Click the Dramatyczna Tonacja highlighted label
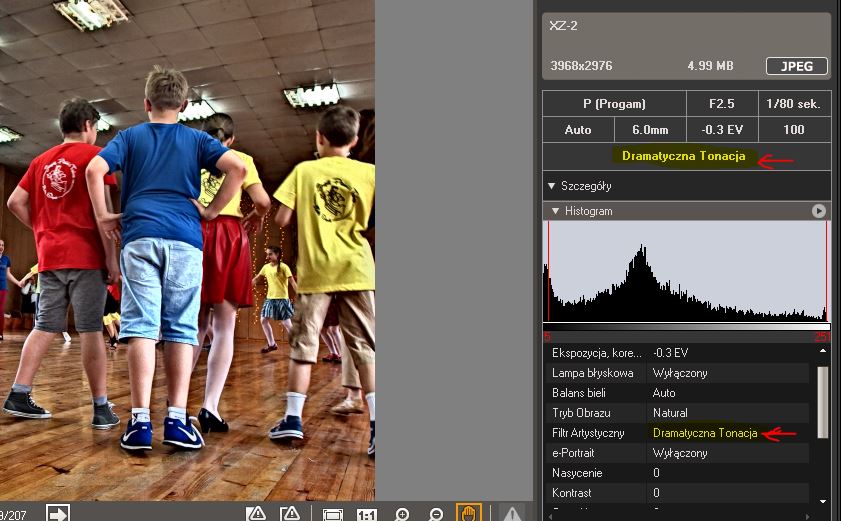 click(683, 156)
